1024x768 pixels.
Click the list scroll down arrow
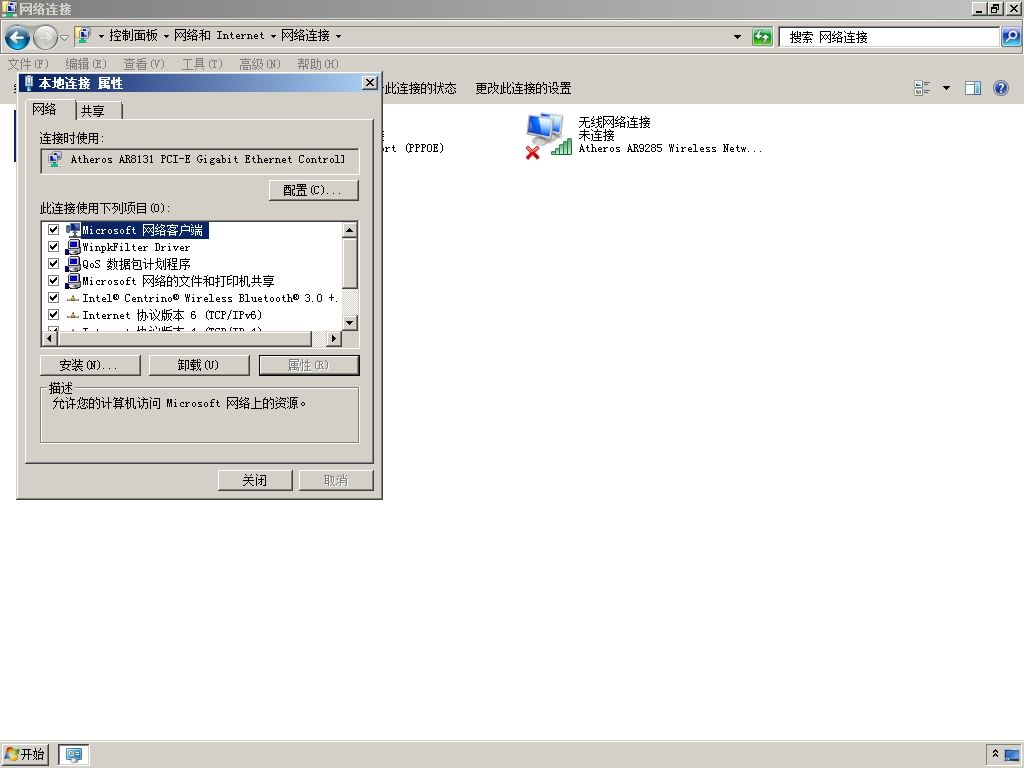[x=349, y=323]
